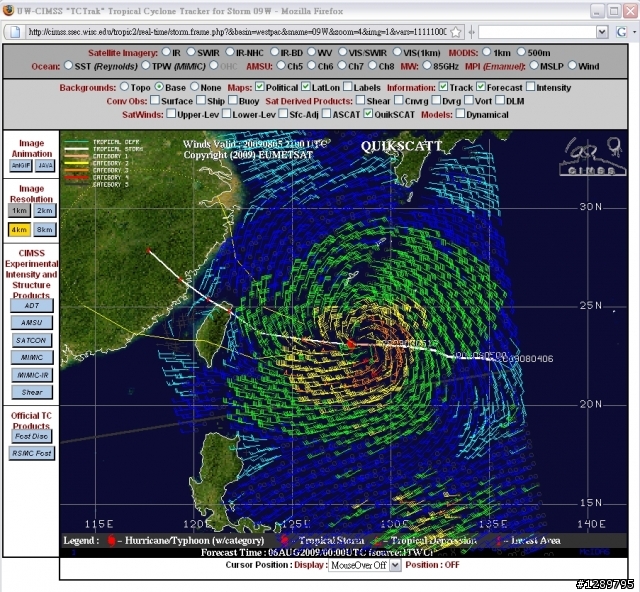Uncheck the Forecast checkbox
Viewport: 640px width, 592px height.
coord(480,87)
